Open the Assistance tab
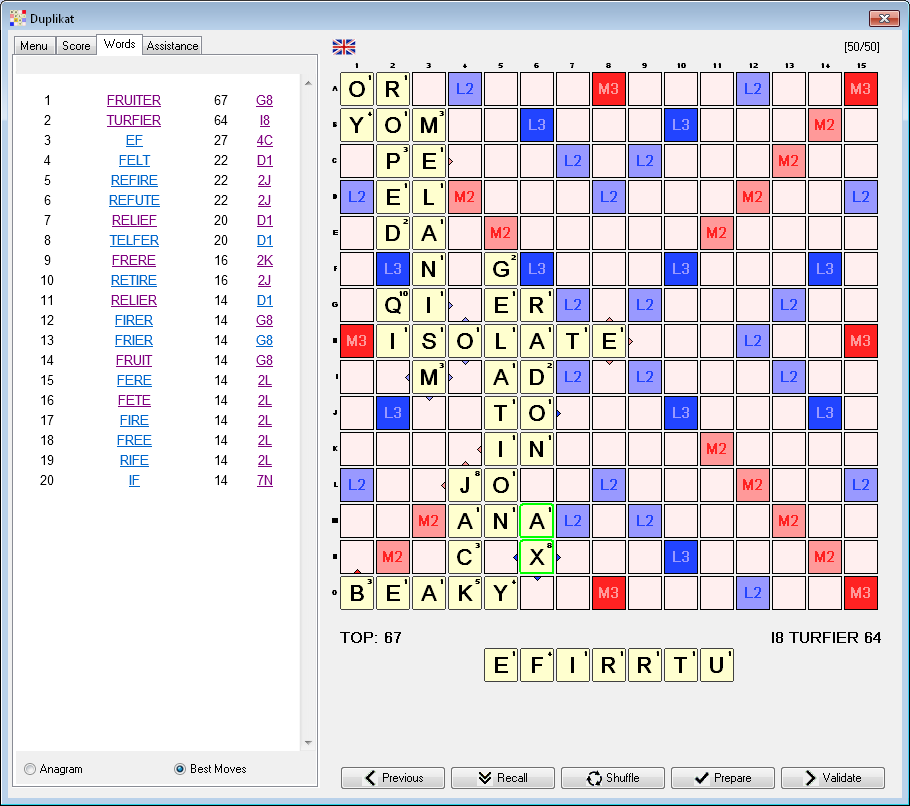Viewport: 910px width, 806px height. pos(172,46)
